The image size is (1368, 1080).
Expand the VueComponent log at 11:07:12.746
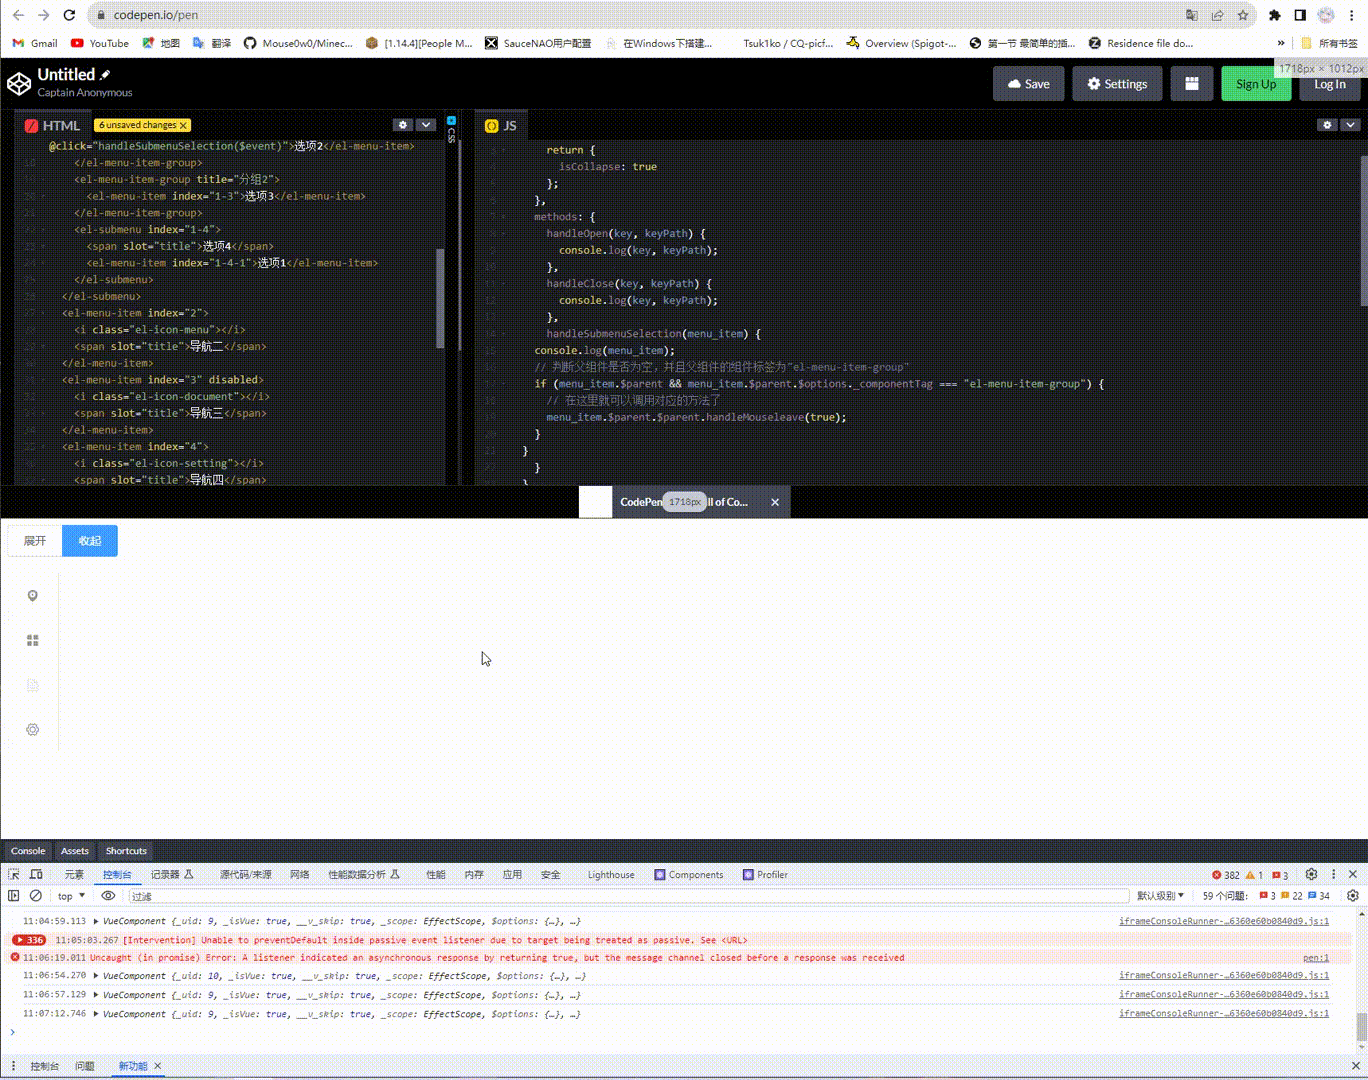[x=96, y=1014]
